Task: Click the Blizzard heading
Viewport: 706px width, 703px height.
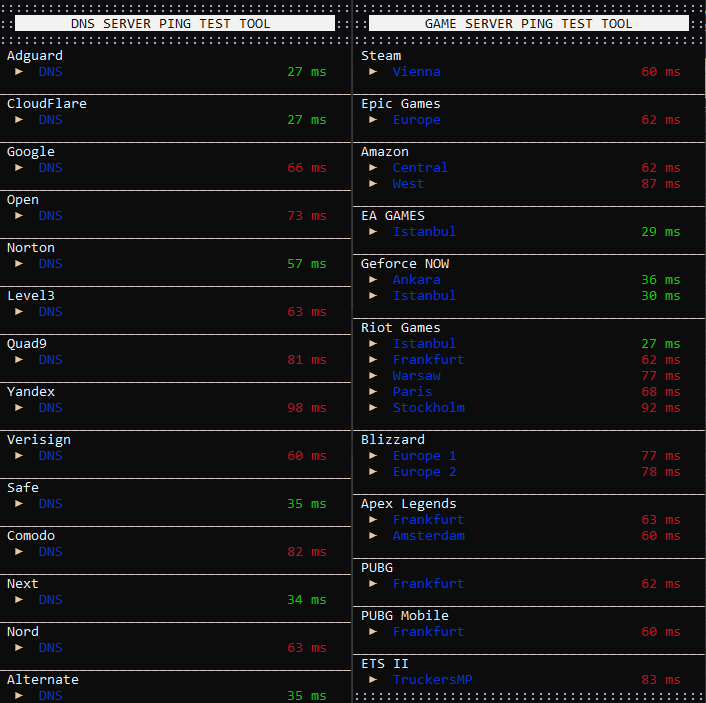Action: click(393, 440)
